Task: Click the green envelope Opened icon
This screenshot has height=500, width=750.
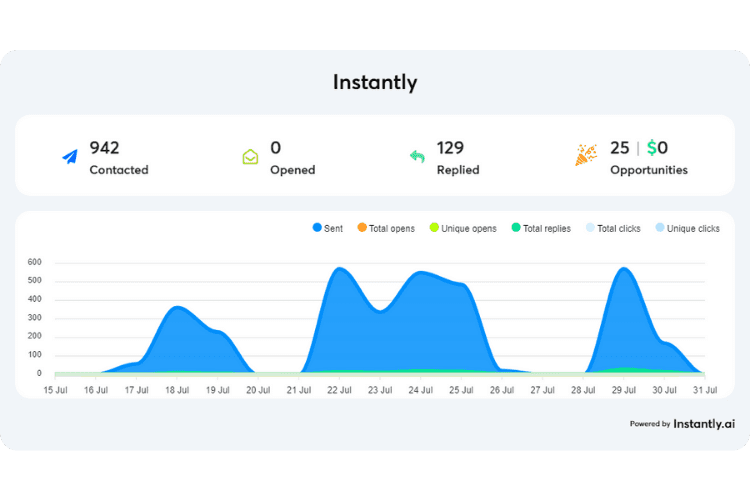Action: pyautogui.click(x=250, y=157)
